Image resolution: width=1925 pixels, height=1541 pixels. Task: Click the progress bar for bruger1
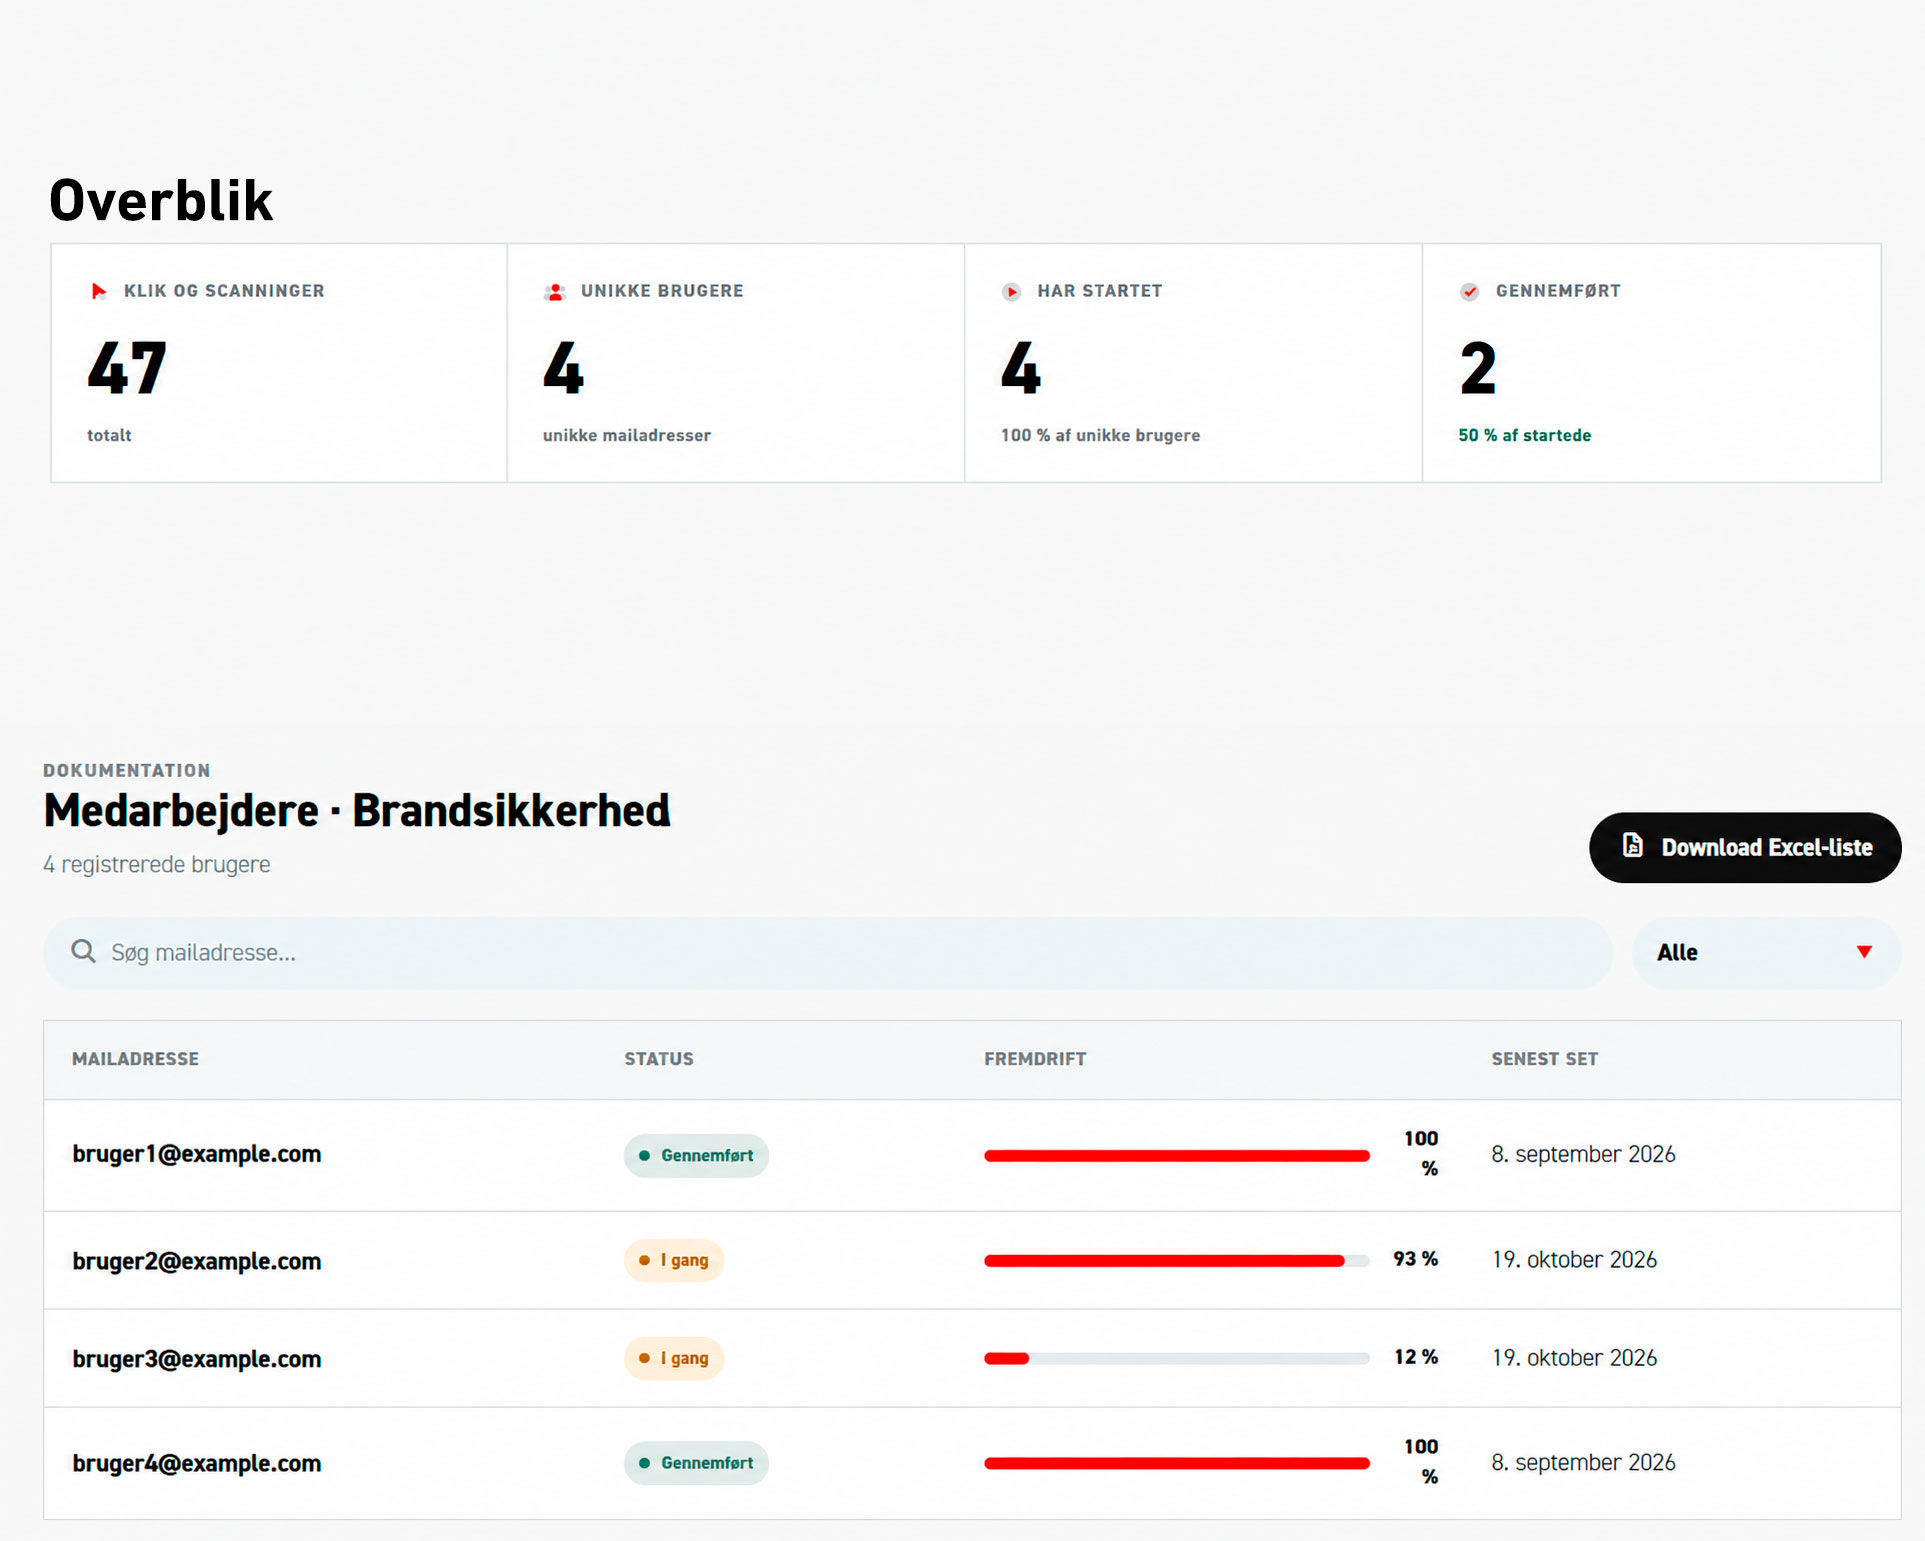[x=1177, y=1155]
